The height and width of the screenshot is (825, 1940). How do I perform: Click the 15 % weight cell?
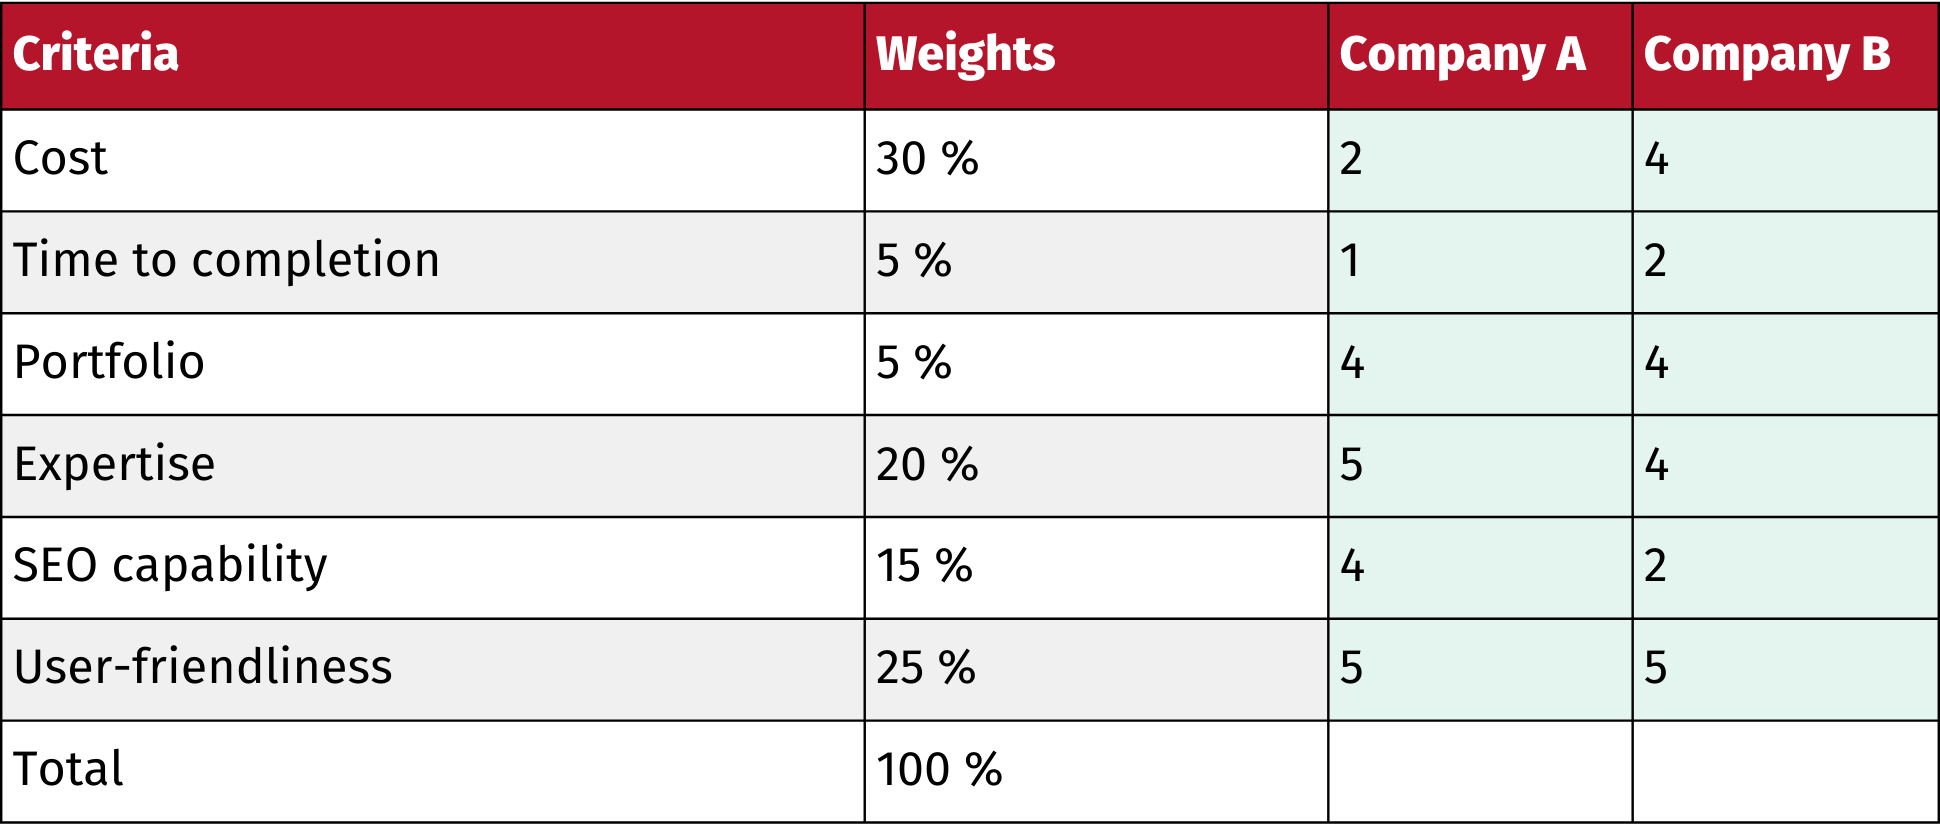[x=1096, y=567]
